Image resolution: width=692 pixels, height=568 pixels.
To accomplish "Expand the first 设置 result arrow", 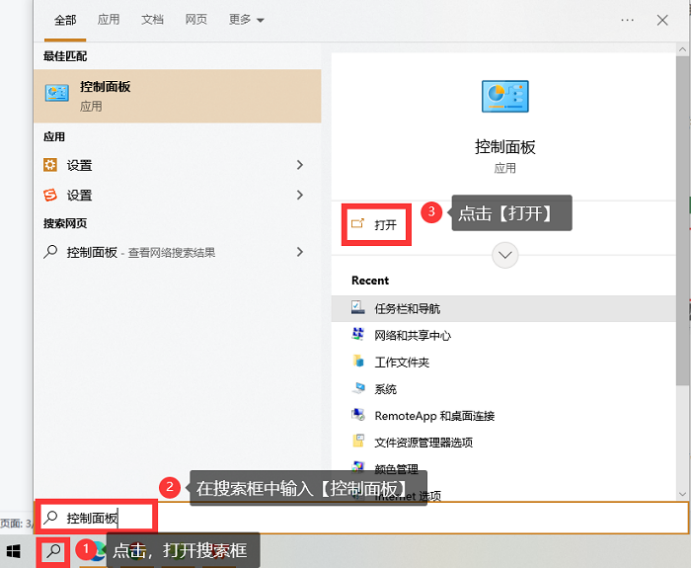I will click(x=300, y=165).
